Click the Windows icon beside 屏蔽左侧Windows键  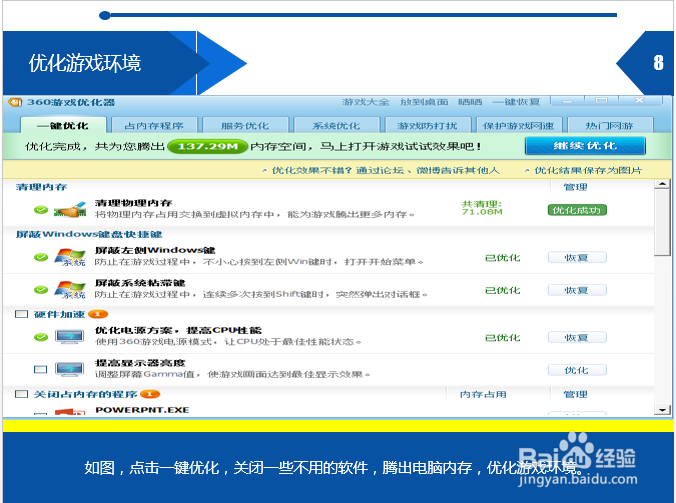70,257
